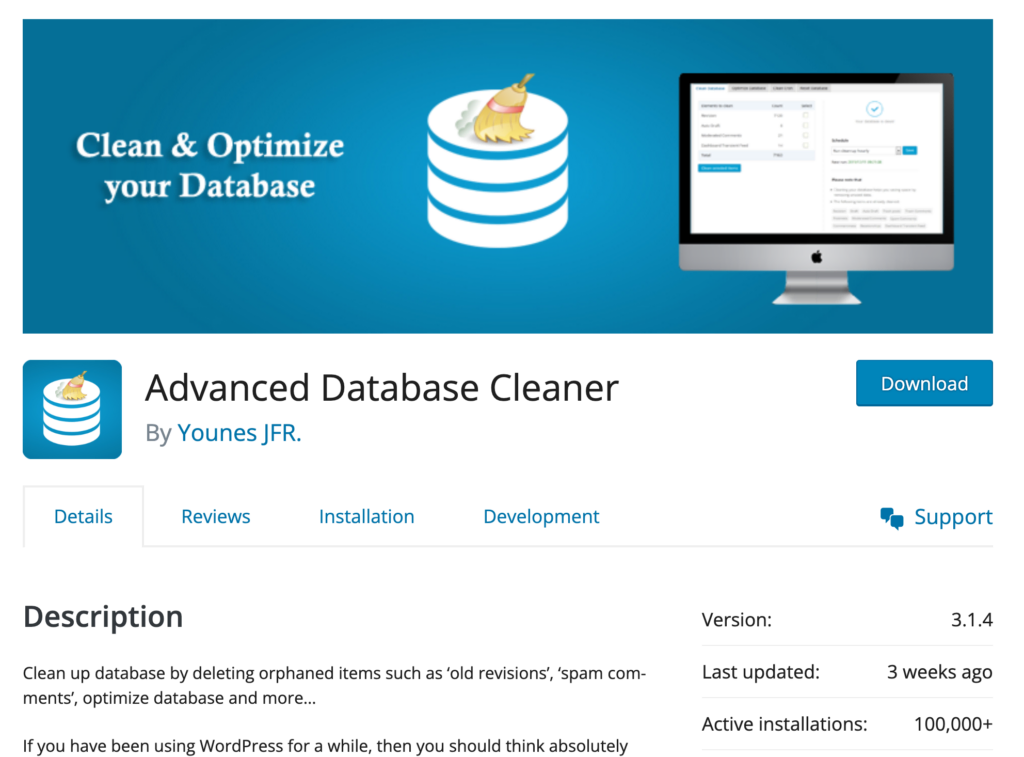Open the Younes JFR author link
The width and height of the screenshot is (1024, 757).
pos(239,433)
